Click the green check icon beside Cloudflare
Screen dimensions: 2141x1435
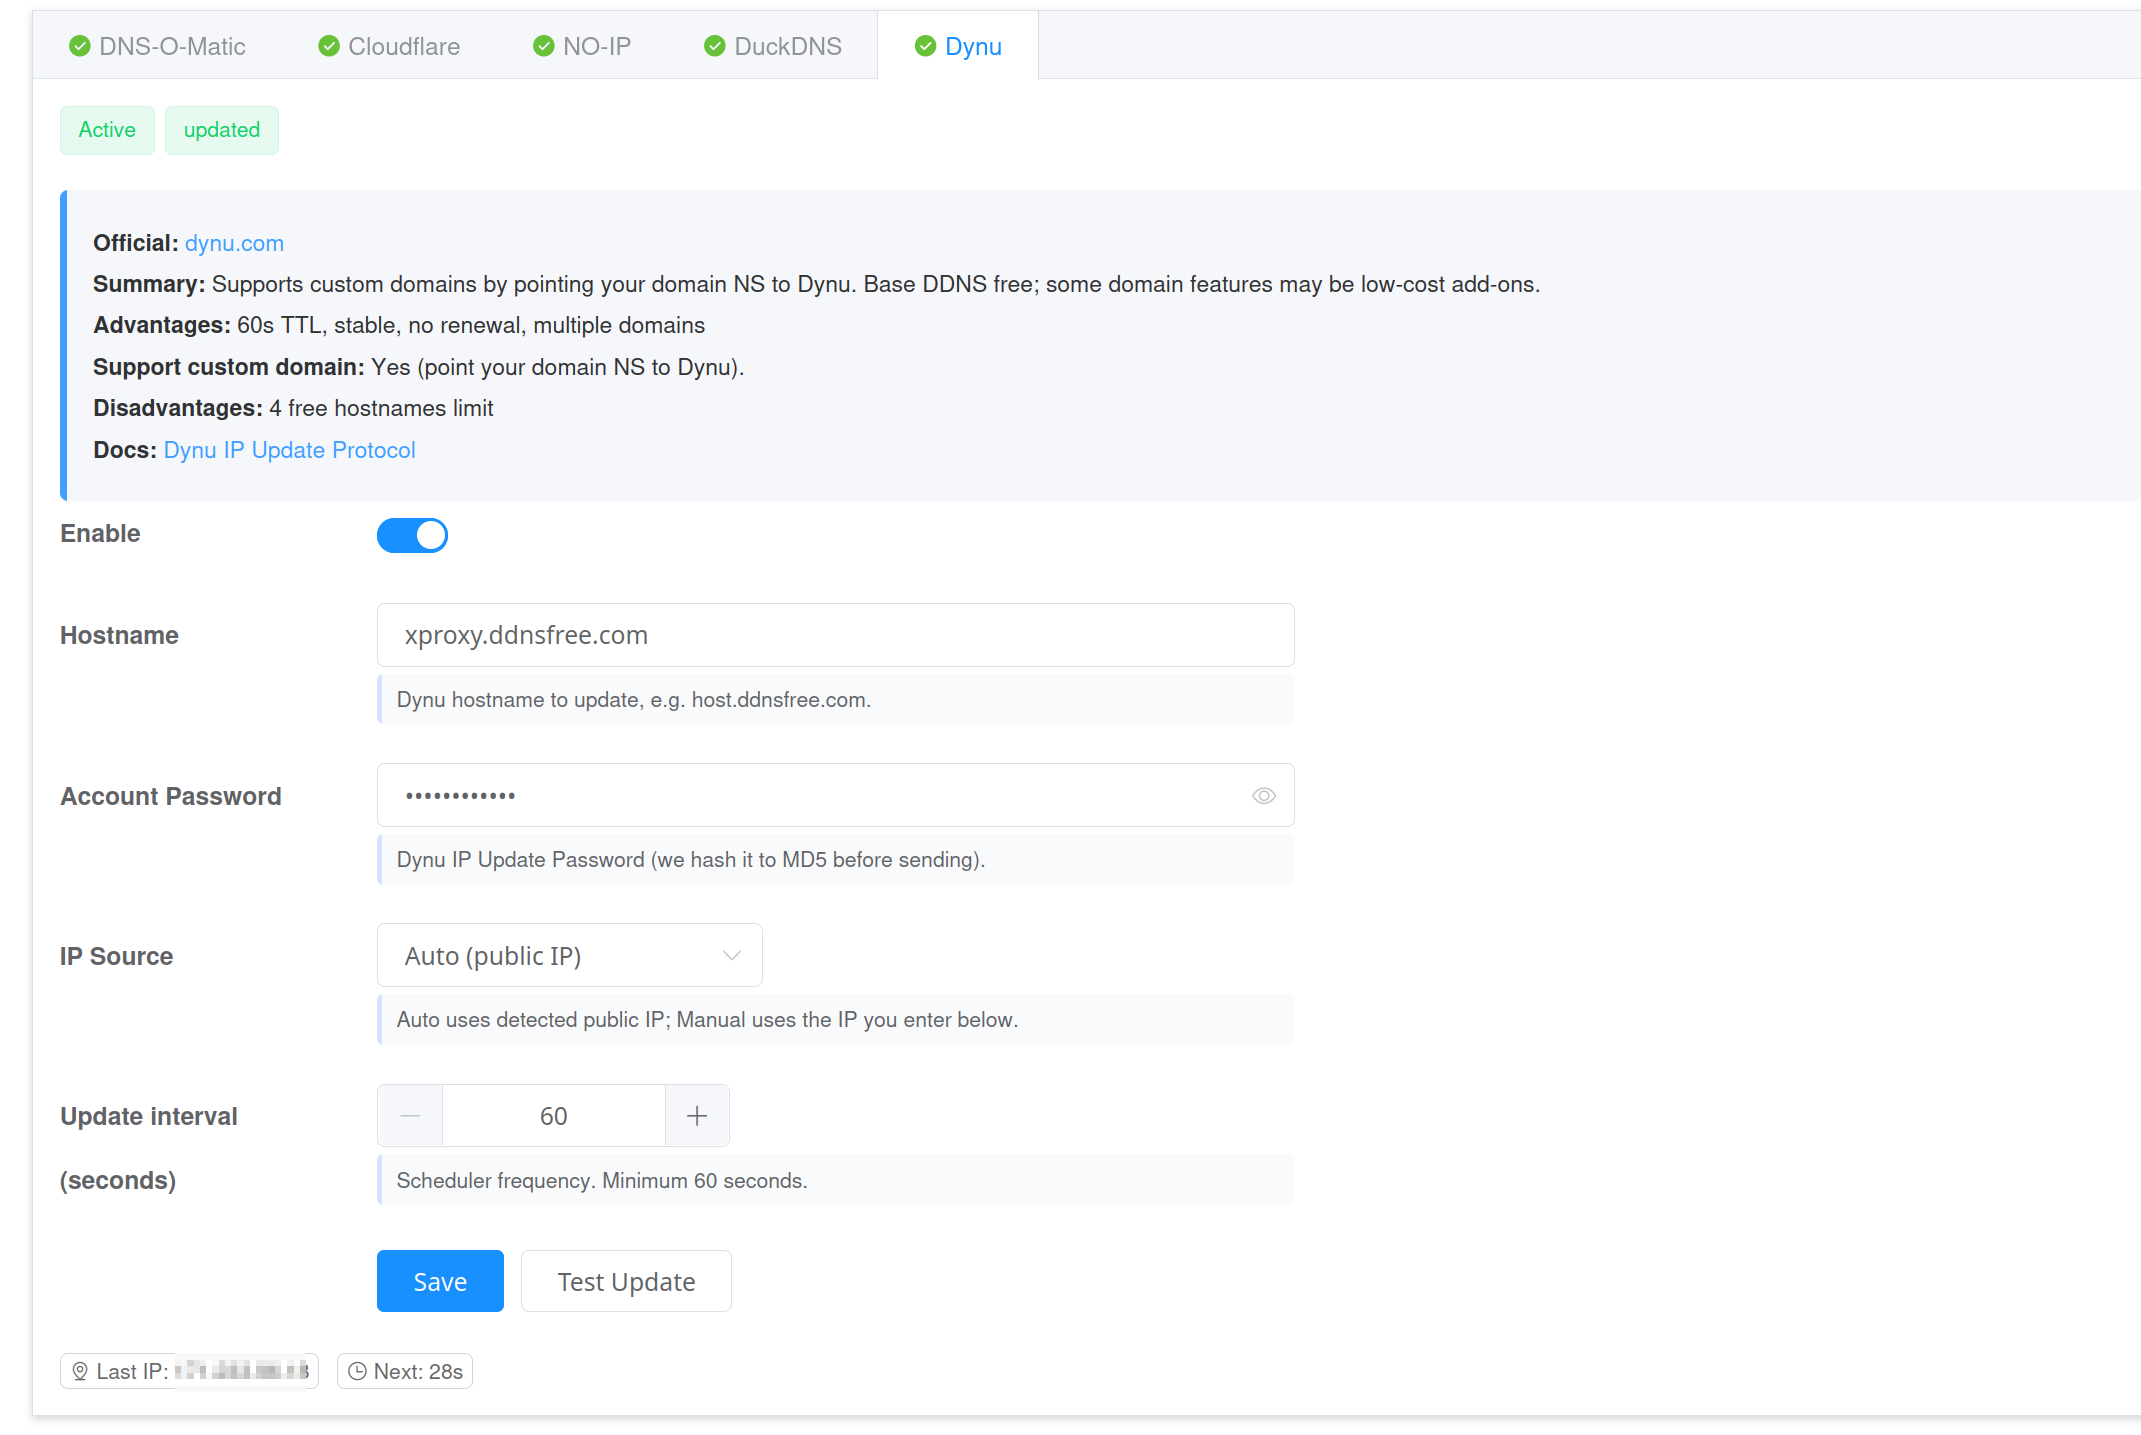point(329,46)
